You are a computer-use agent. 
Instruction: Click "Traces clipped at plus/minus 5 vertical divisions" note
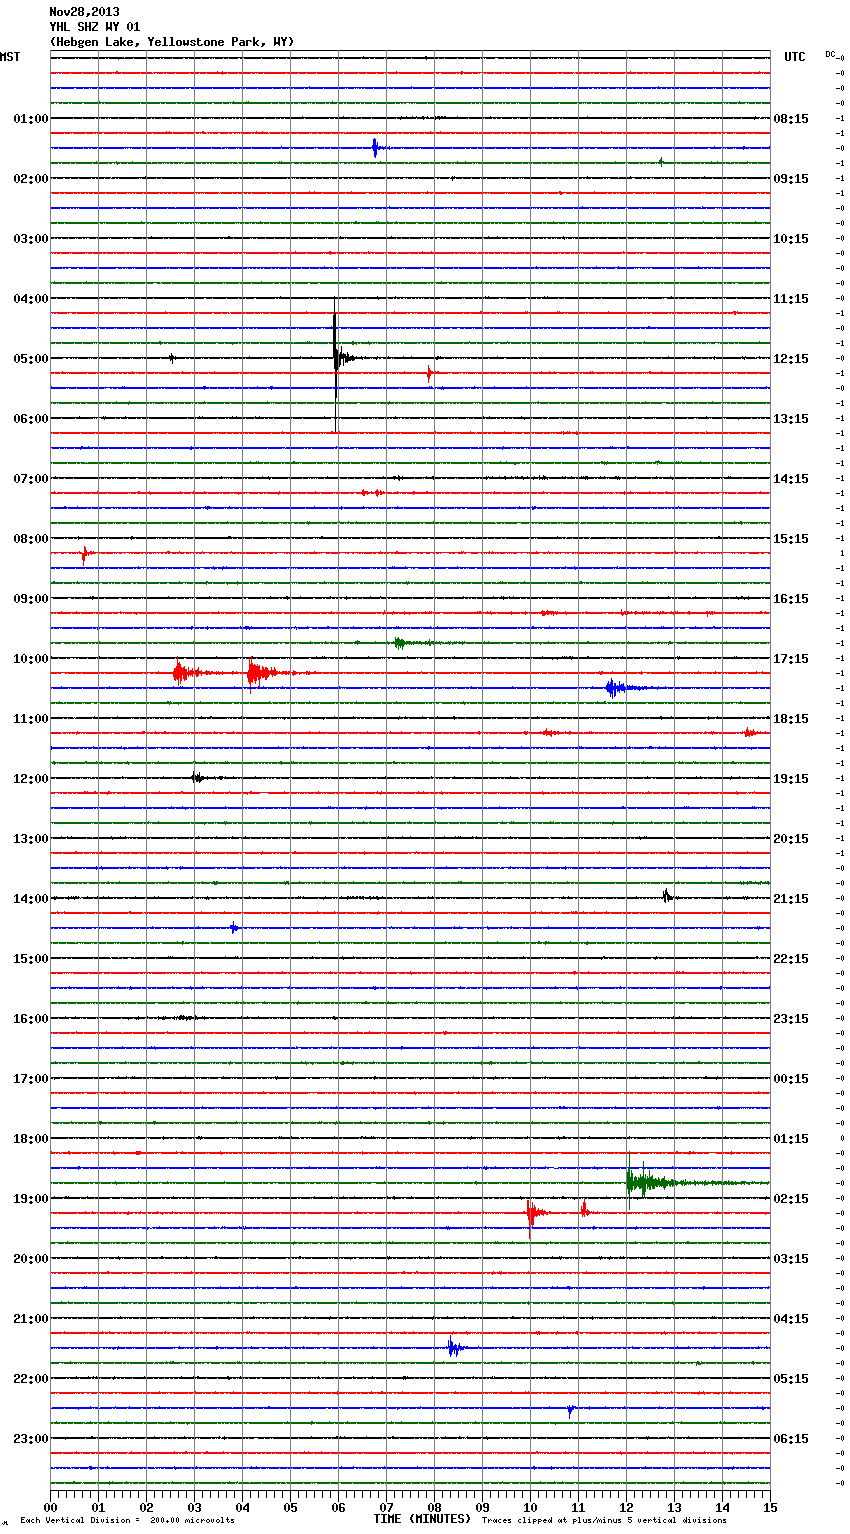(x=604, y=1521)
